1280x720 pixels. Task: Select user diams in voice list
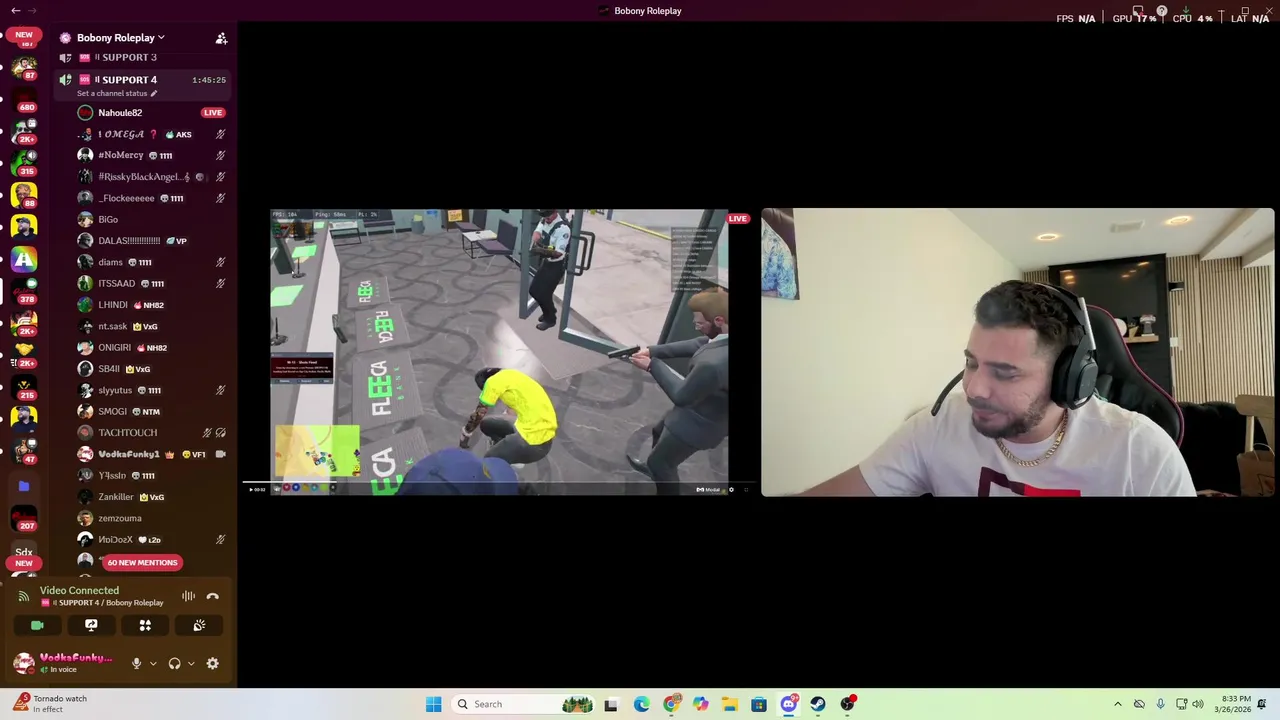pos(150,262)
